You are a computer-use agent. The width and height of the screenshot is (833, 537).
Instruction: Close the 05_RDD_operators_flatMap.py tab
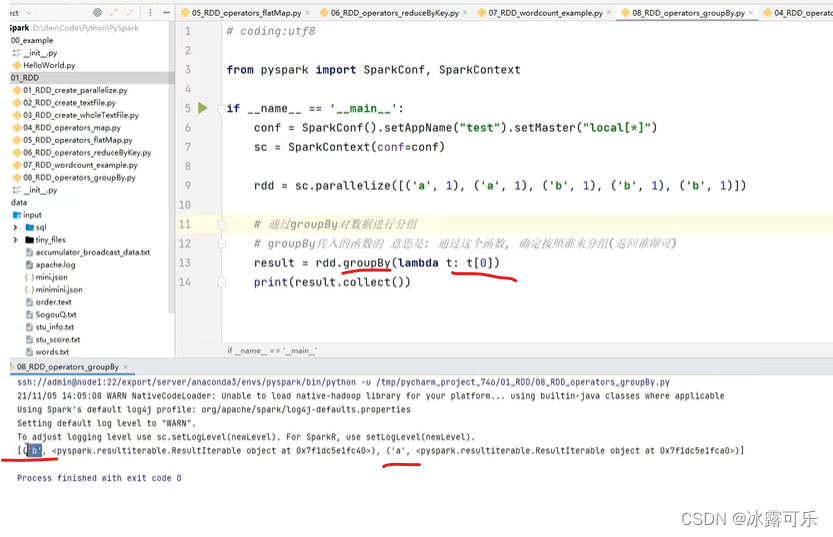308,13
